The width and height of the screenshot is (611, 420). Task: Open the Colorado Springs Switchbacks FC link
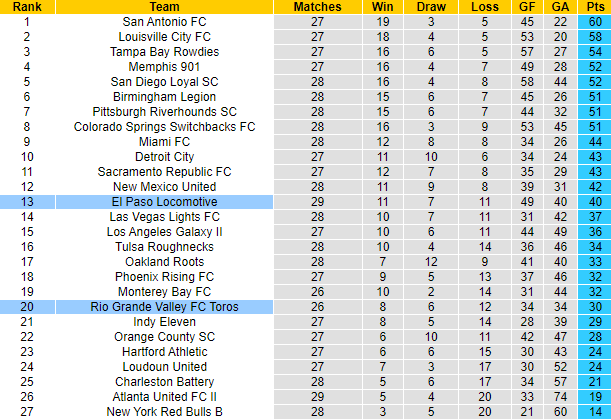coord(164,127)
